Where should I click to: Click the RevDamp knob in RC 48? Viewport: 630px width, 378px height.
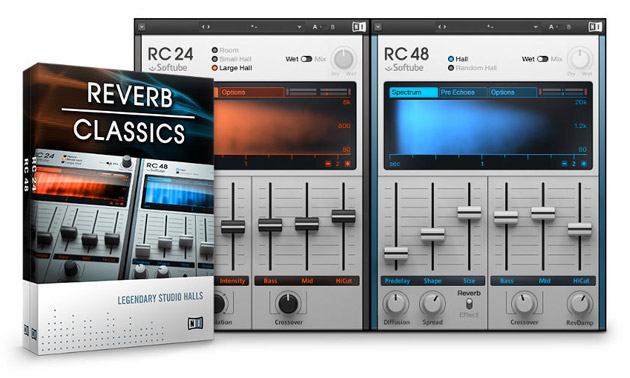click(x=580, y=304)
